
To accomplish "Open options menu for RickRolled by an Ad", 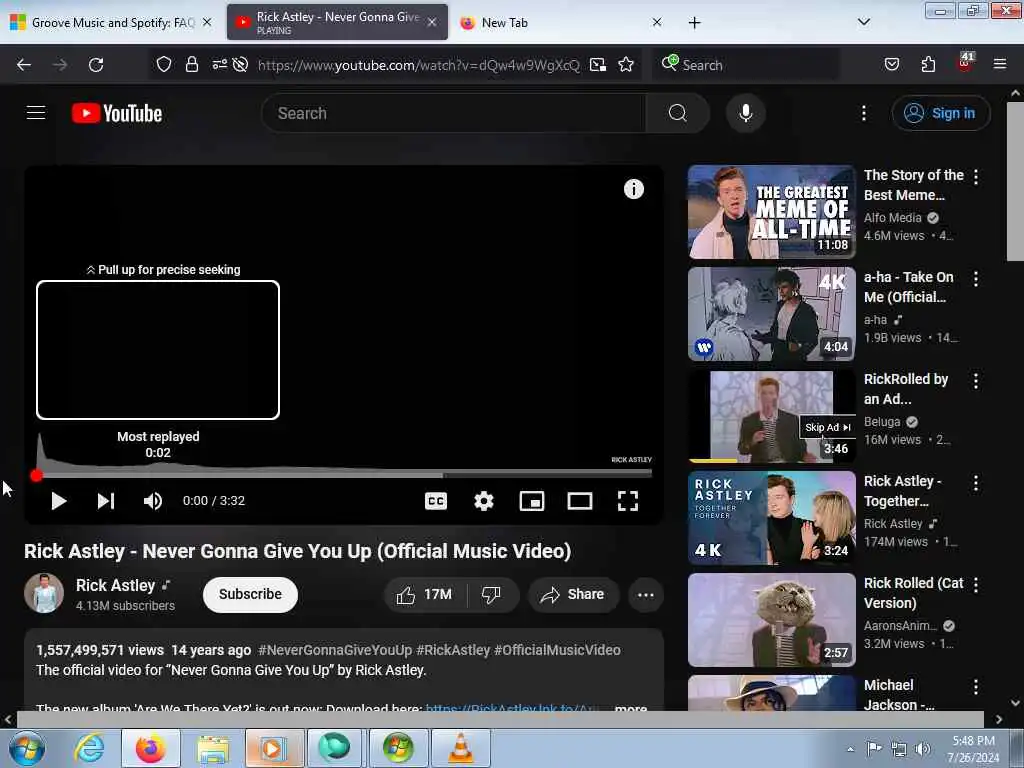I will click(976, 381).
